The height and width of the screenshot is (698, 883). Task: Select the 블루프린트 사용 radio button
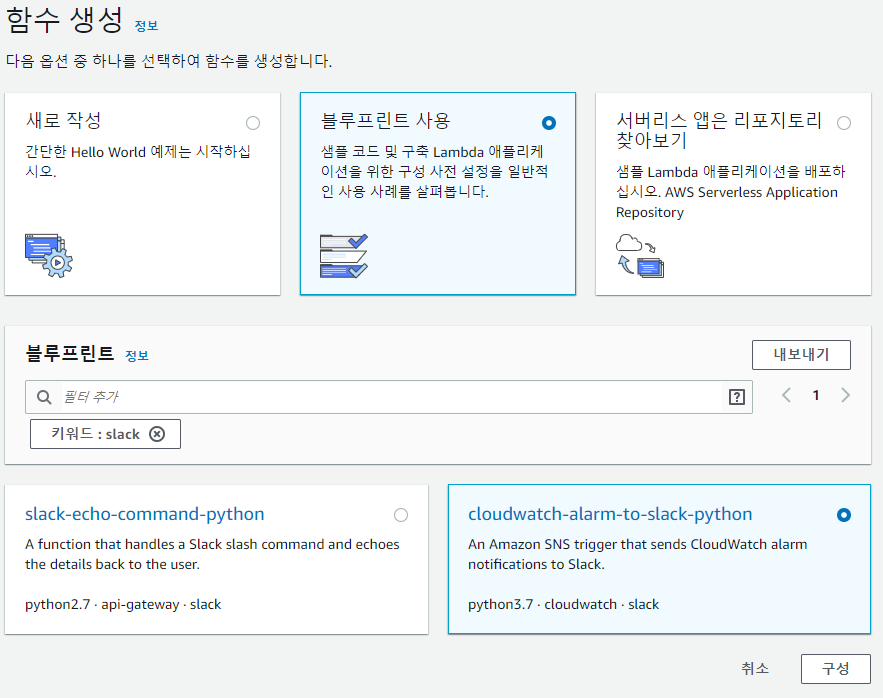point(548,123)
